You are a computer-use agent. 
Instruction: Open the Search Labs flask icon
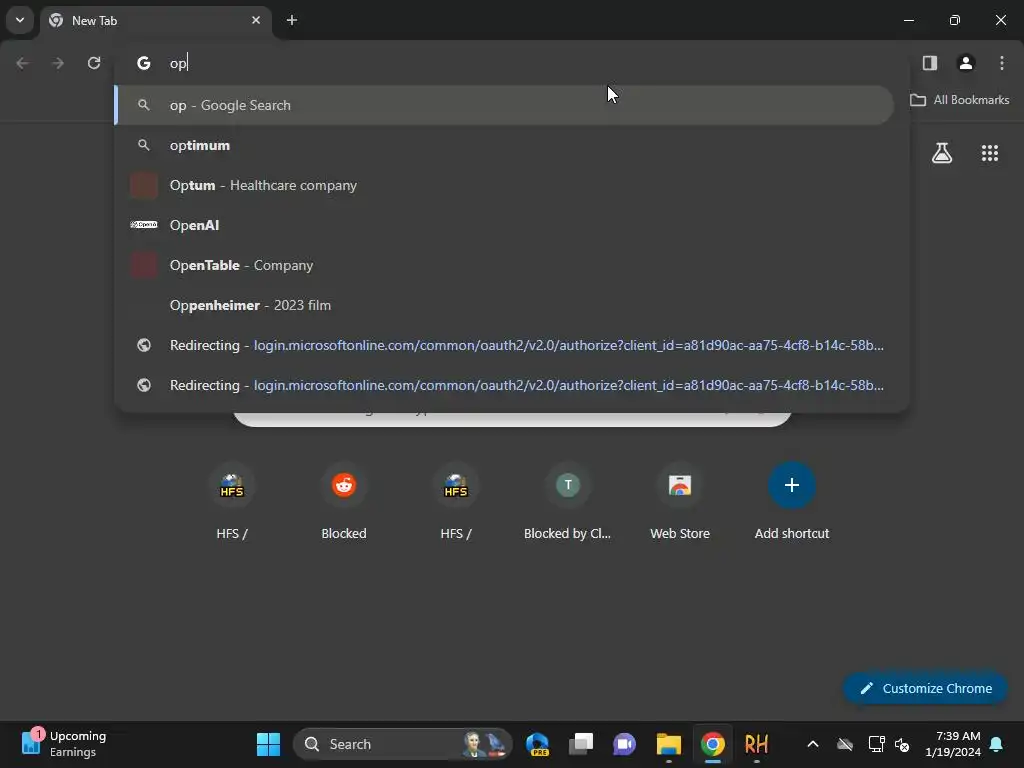pos(942,153)
